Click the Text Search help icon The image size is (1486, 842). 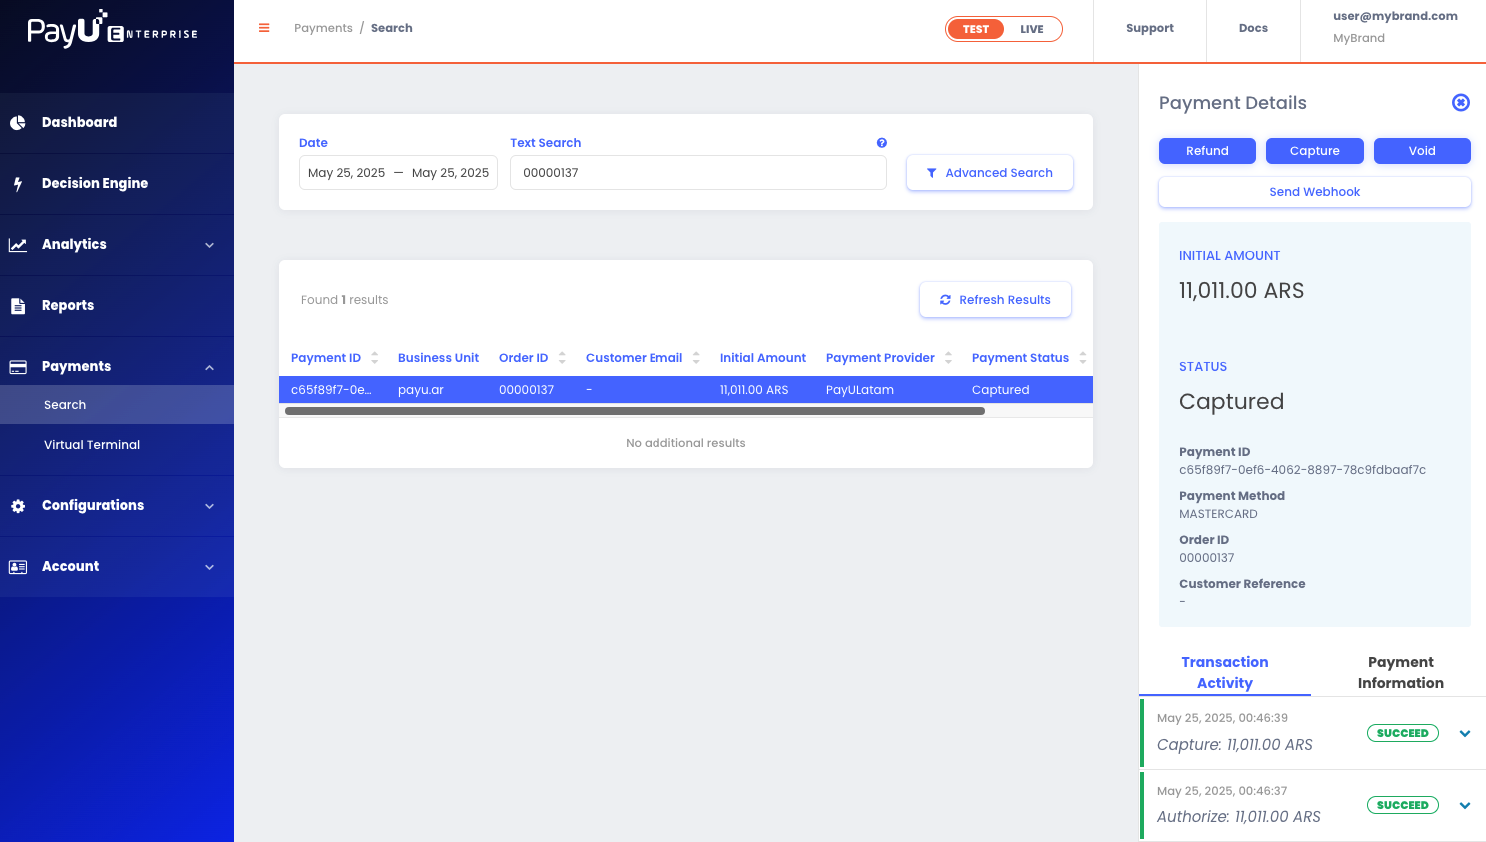coord(881,143)
